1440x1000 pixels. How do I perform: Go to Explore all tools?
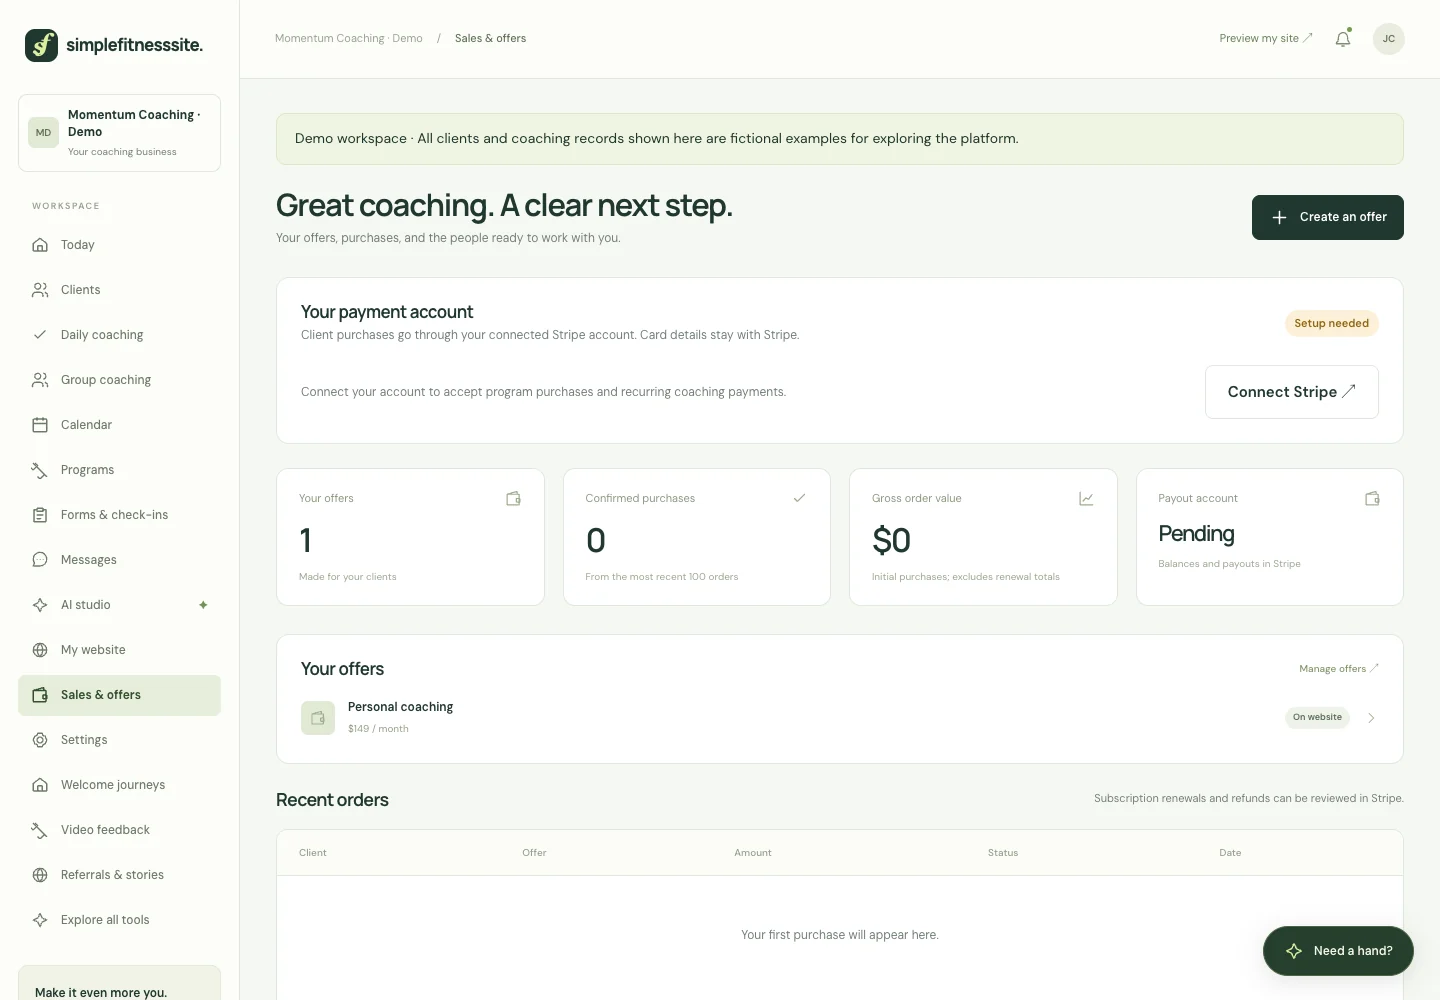tap(119, 920)
